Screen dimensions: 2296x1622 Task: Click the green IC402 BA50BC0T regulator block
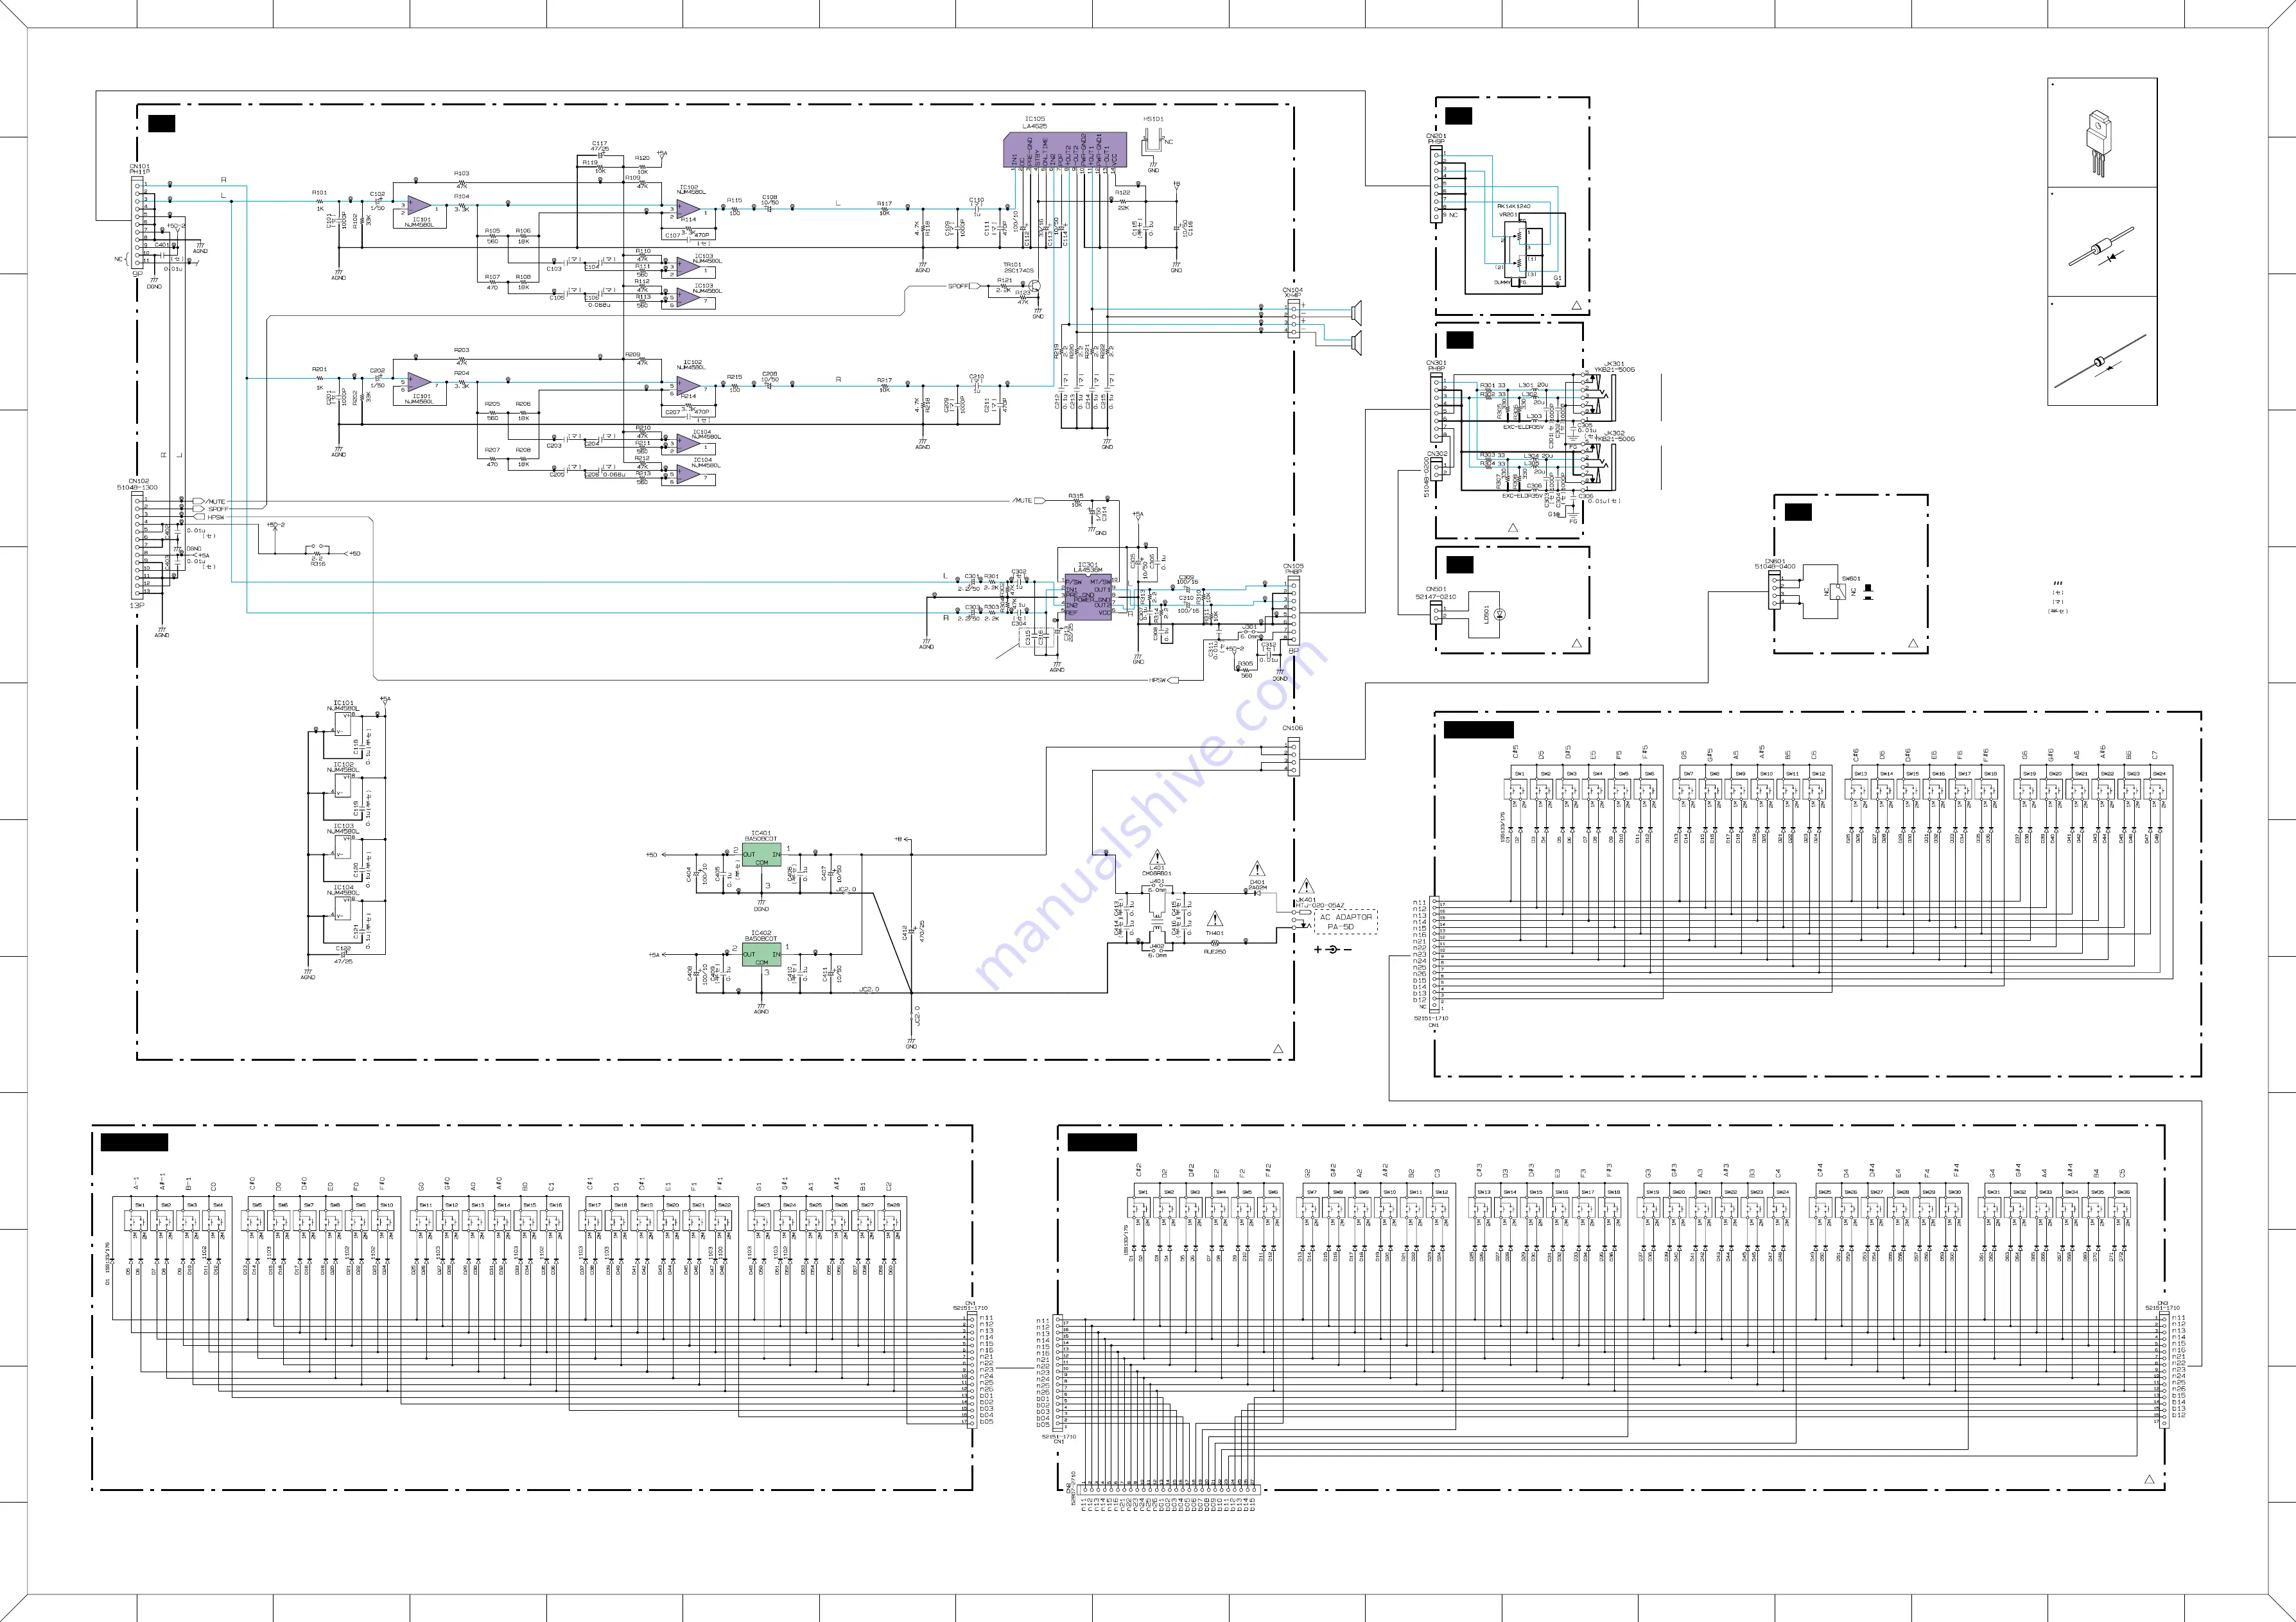point(761,955)
